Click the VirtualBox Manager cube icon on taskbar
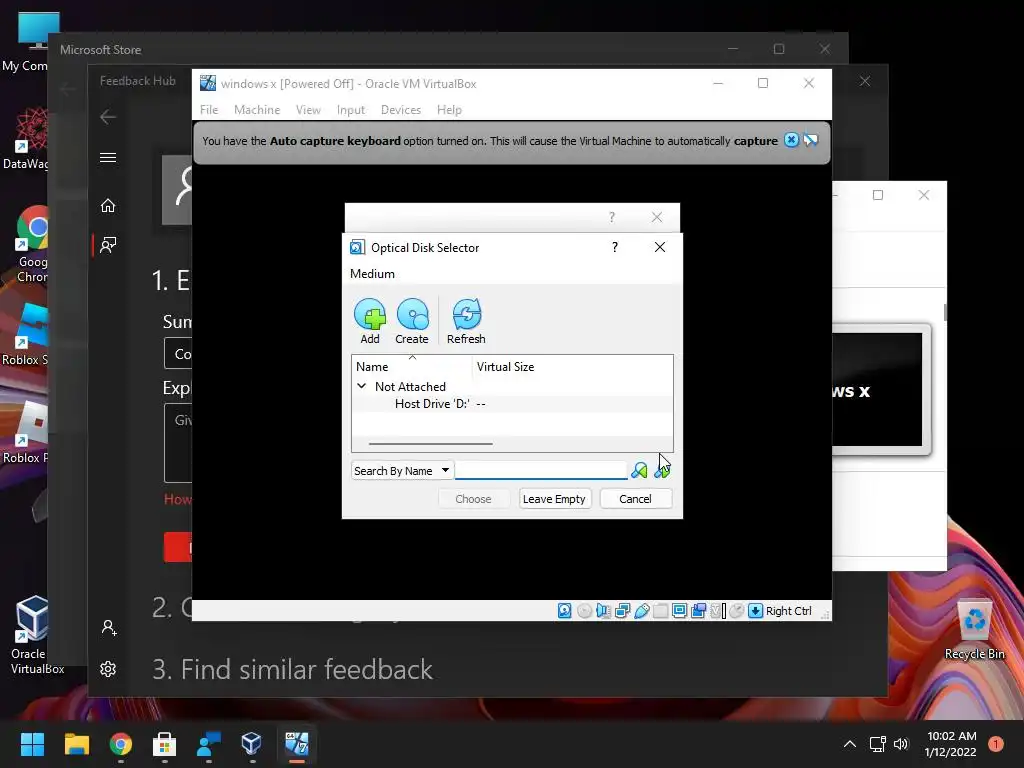This screenshot has width=1024, height=768. [x=251, y=744]
